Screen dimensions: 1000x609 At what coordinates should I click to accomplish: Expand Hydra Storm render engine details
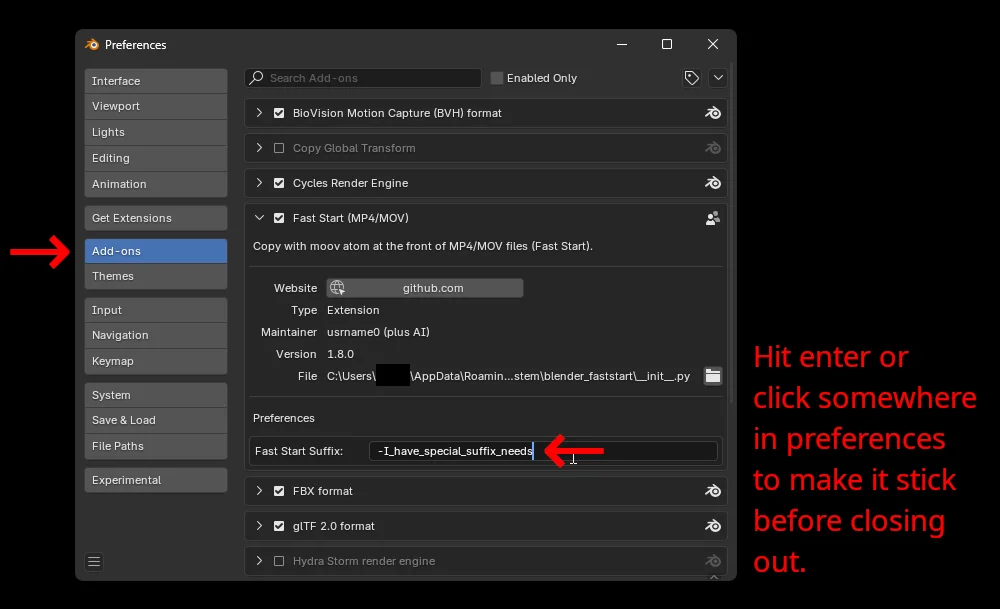pos(259,561)
